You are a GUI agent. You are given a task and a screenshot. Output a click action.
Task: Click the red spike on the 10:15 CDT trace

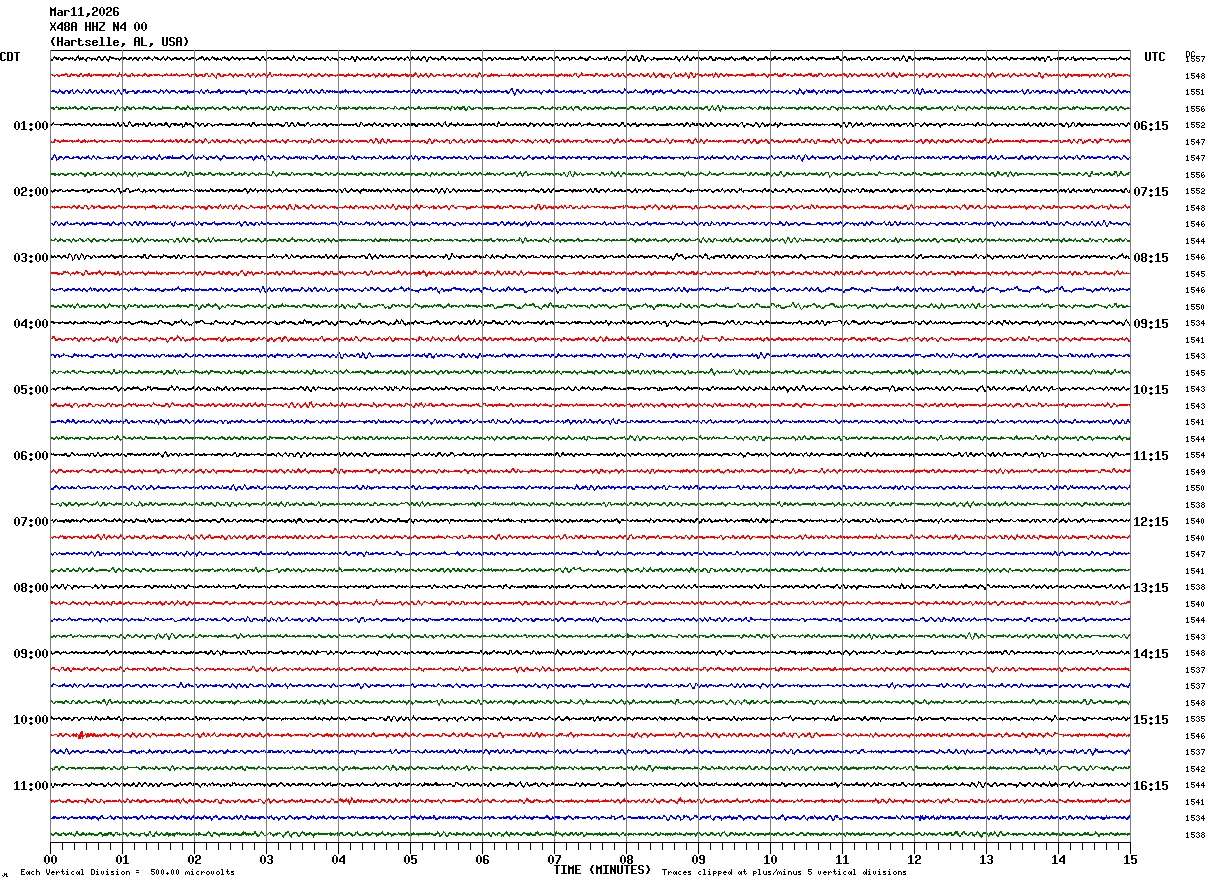pos(83,735)
